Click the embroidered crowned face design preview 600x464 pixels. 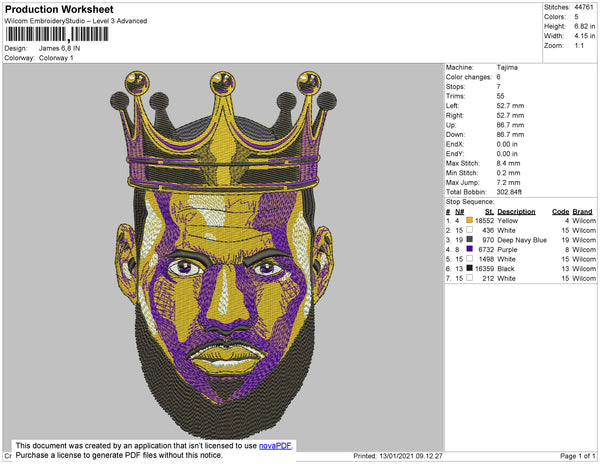click(223, 254)
